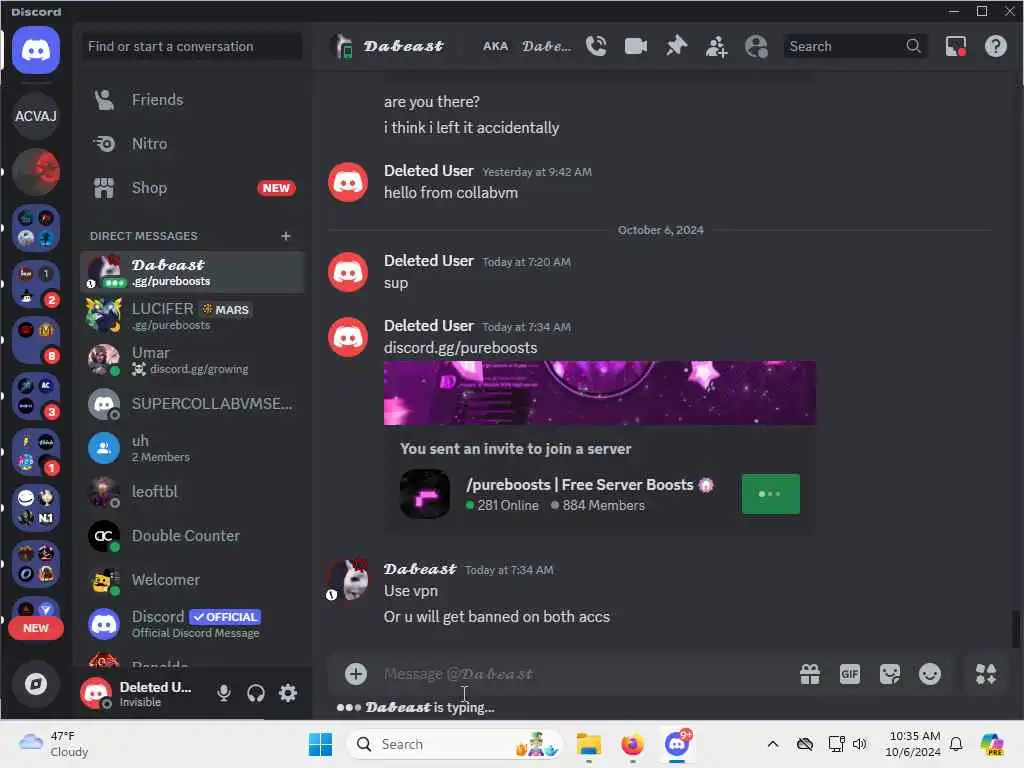
Task: Toggle microphone mute
Action: [x=223, y=693]
